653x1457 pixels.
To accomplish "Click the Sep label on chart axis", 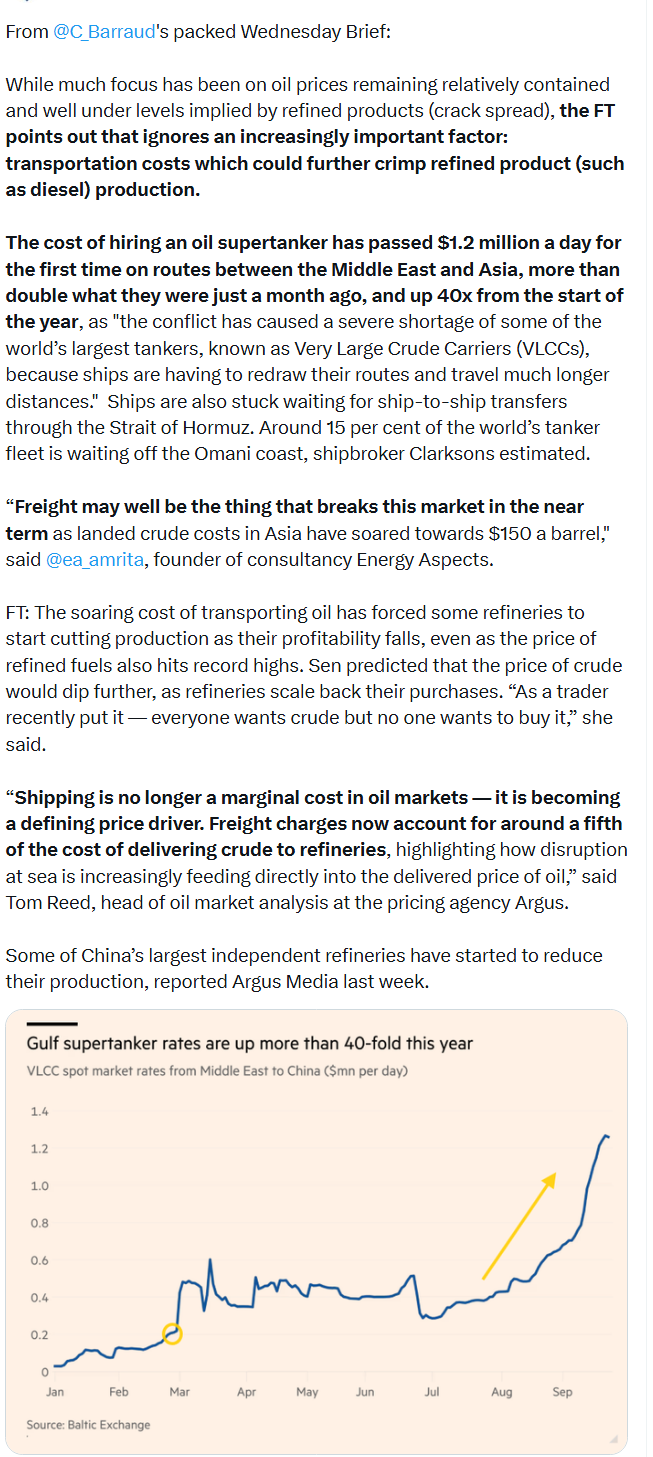I will pos(562,1391).
